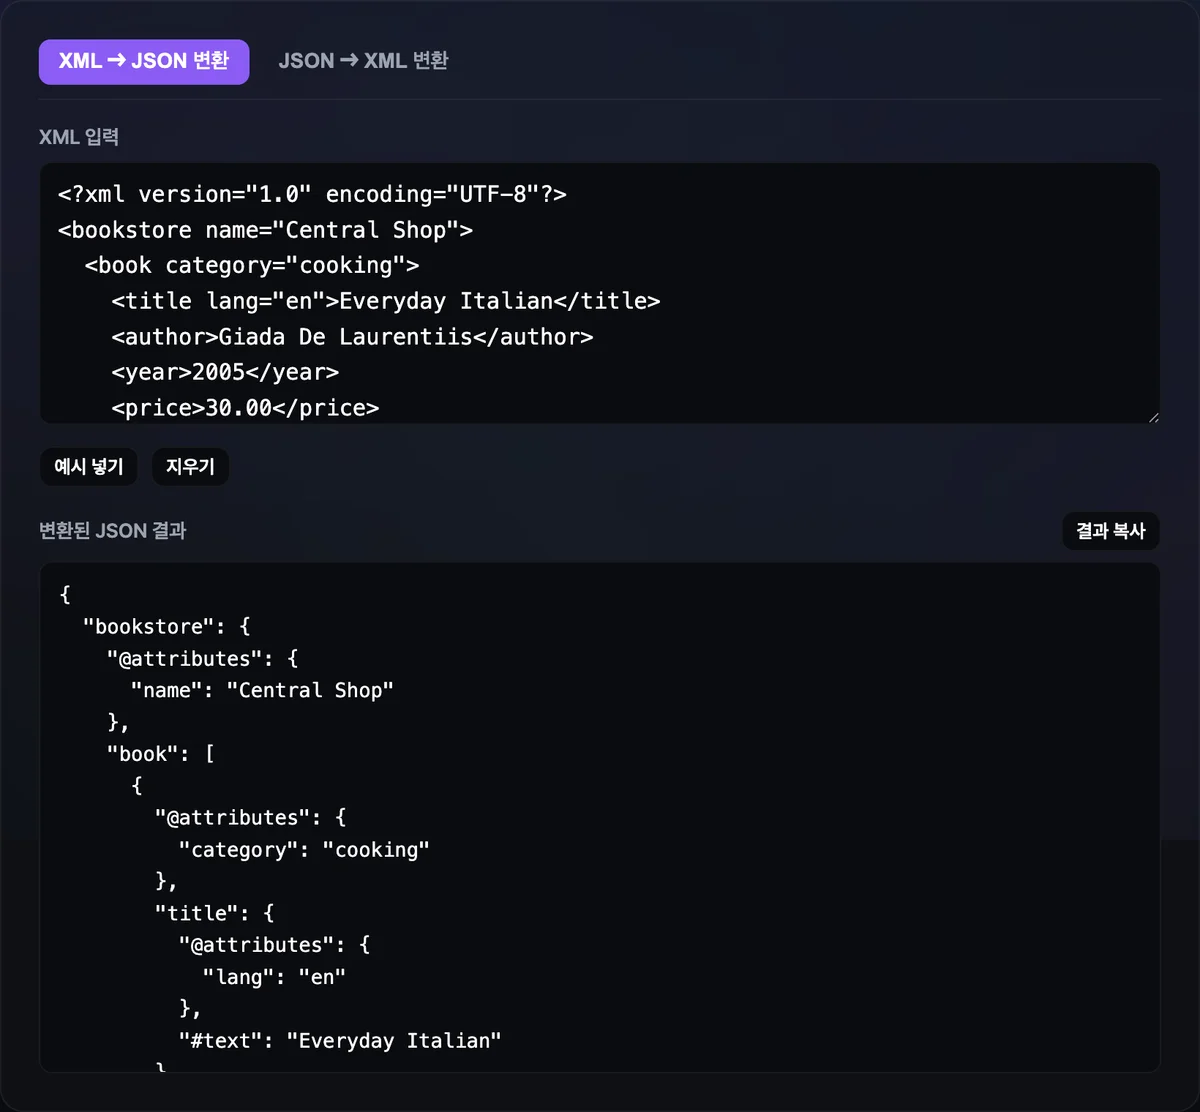
Task: Click the XML 입력 label
Action: [x=79, y=137]
